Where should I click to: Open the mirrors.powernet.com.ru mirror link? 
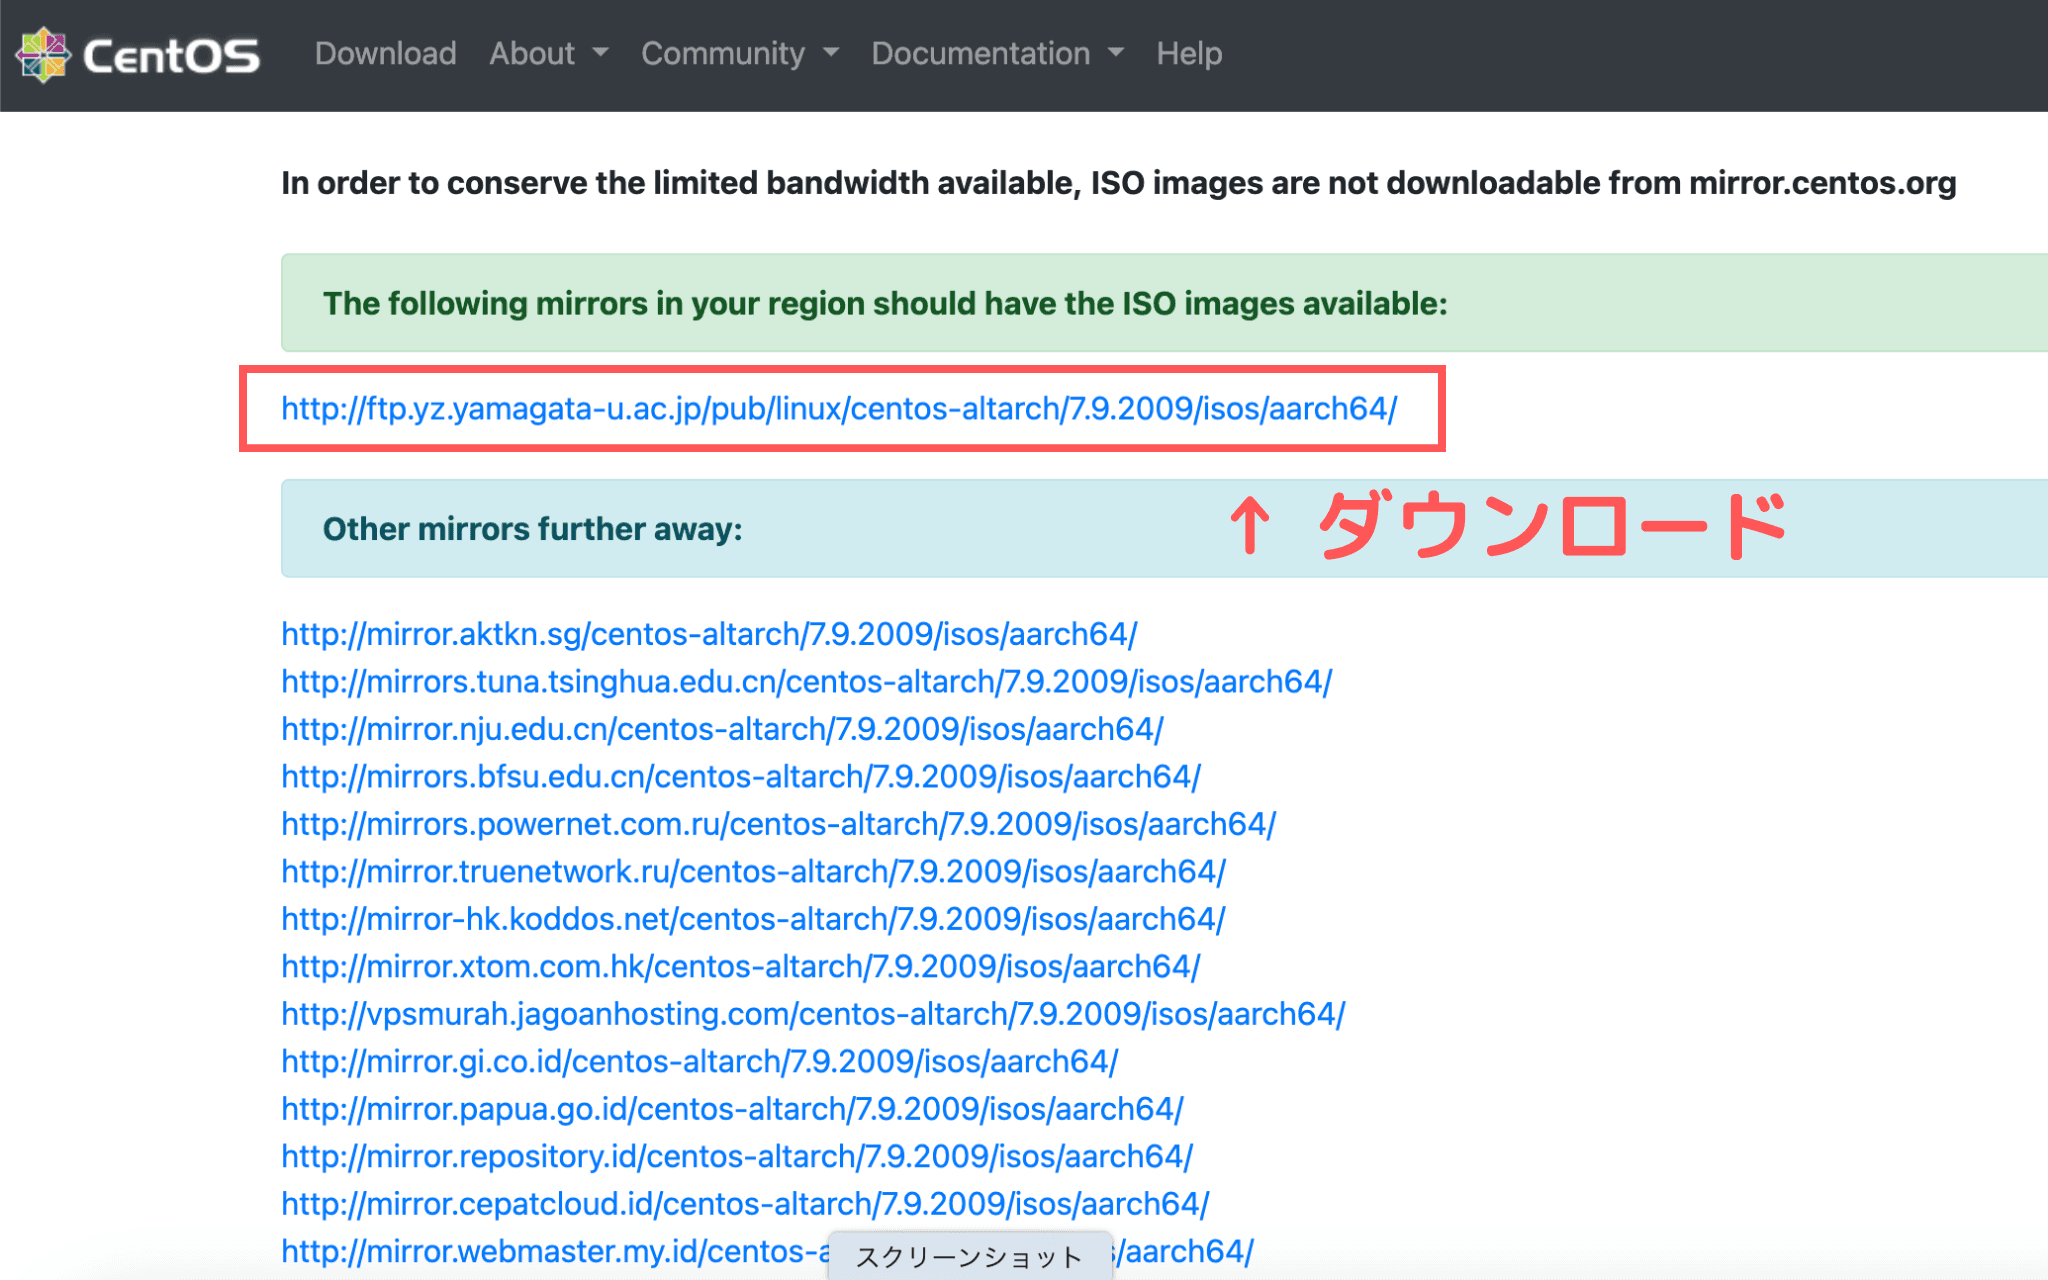pos(777,824)
